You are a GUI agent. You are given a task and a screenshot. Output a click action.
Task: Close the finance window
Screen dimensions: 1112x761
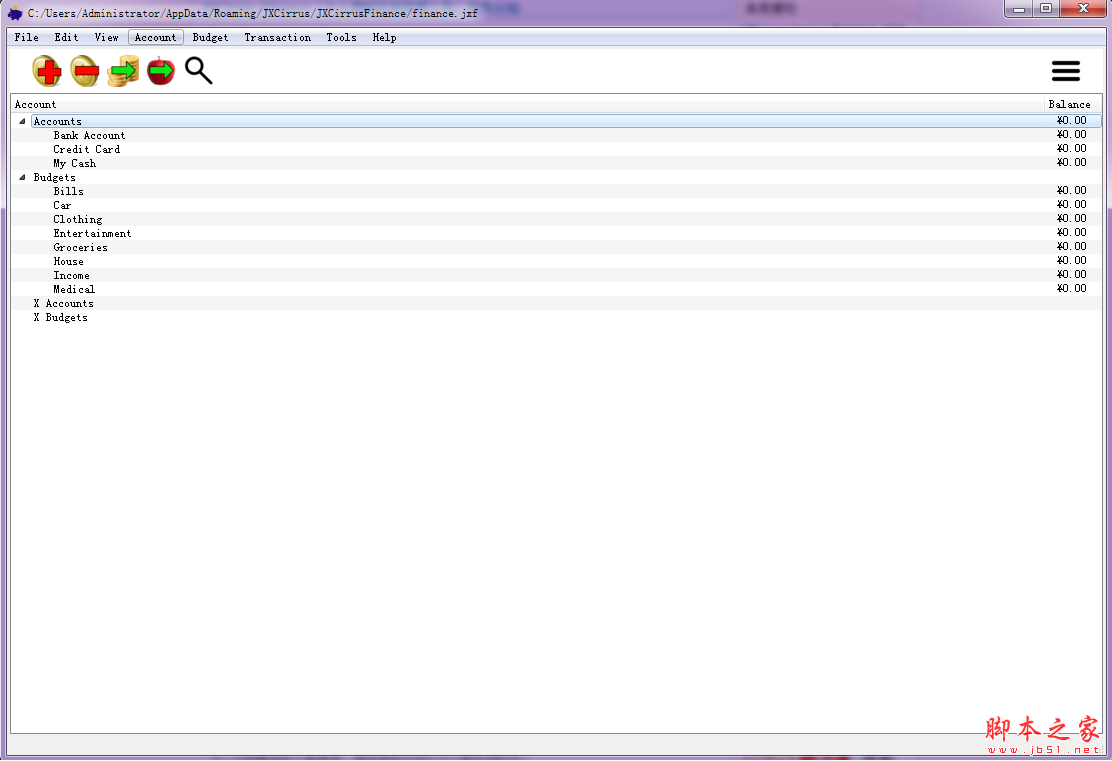point(1083,9)
